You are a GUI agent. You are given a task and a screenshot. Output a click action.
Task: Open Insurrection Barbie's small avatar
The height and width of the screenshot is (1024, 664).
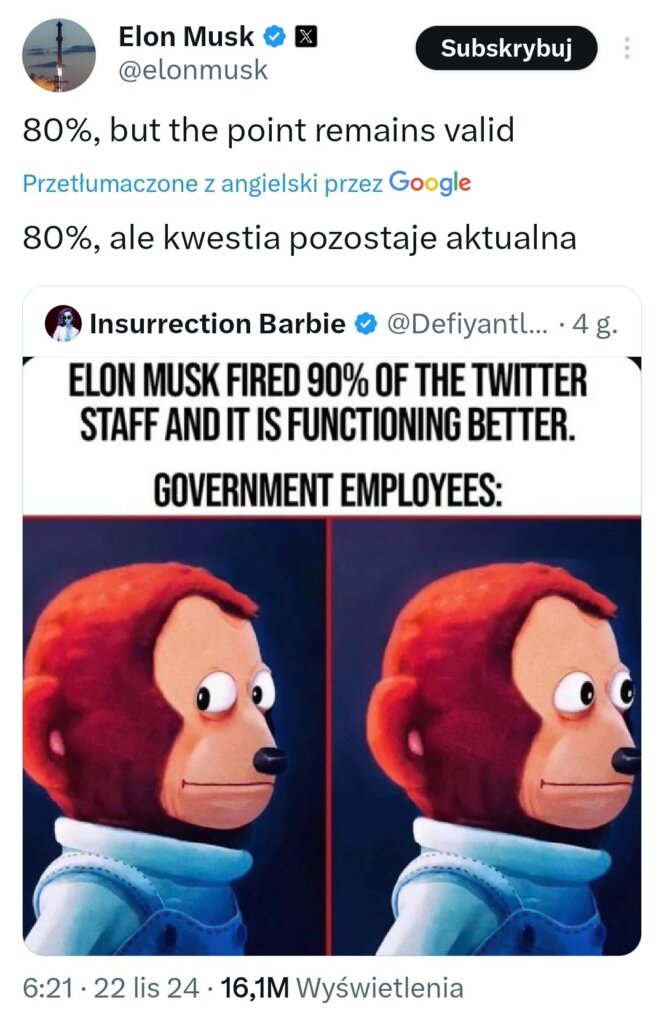(x=63, y=323)
